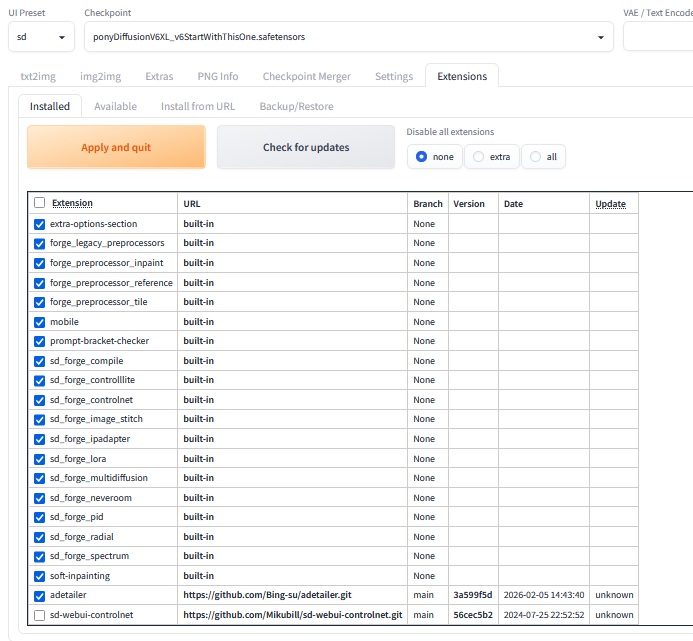The height and width of the screenshot is (641, 693).
Task: Click Check for updates button
Action: (306, 147)
